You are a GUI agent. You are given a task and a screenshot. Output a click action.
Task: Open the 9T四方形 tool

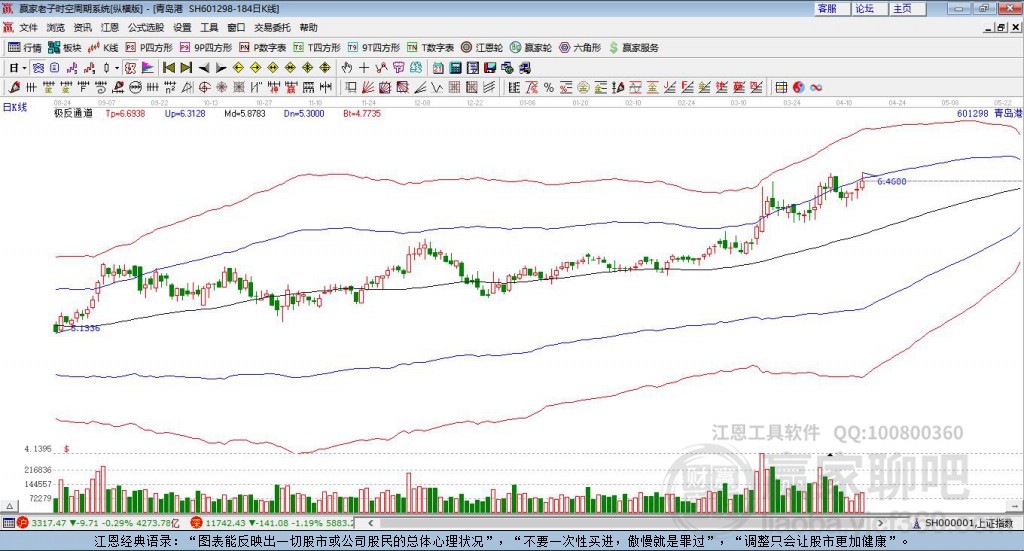click(x=374, y=48)
